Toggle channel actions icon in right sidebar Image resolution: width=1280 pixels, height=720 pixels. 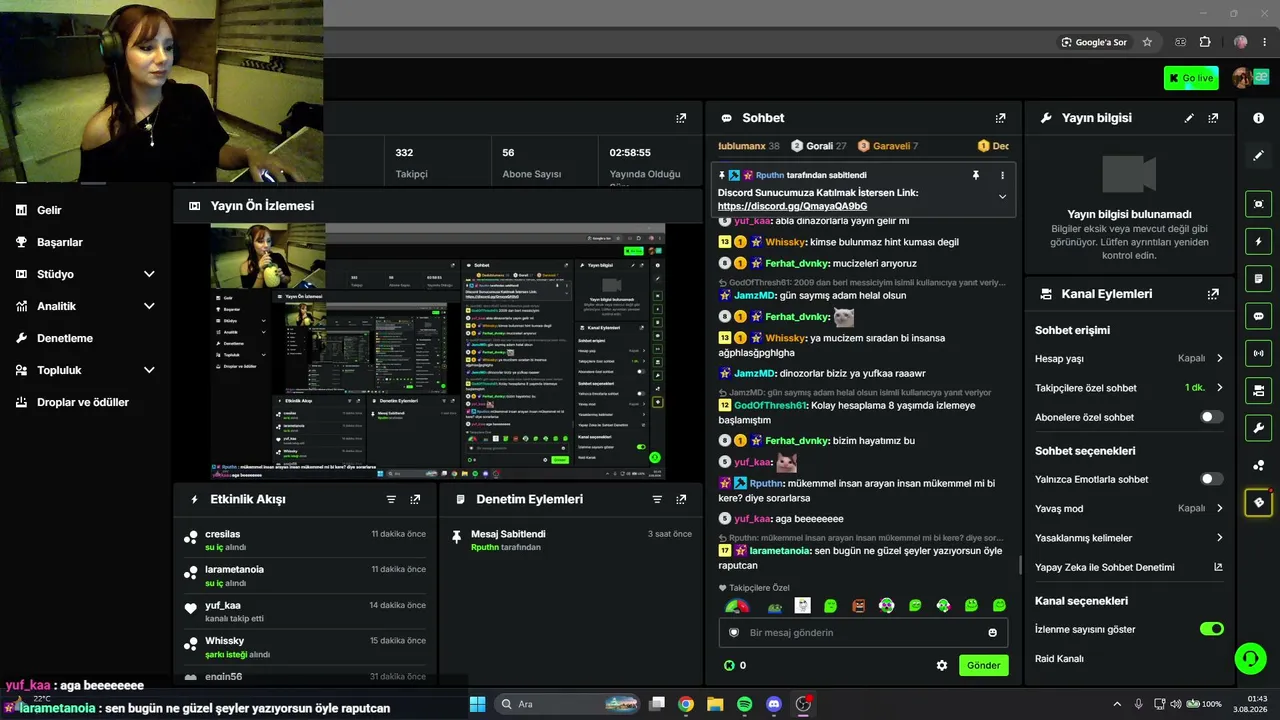click(1258, 390)
